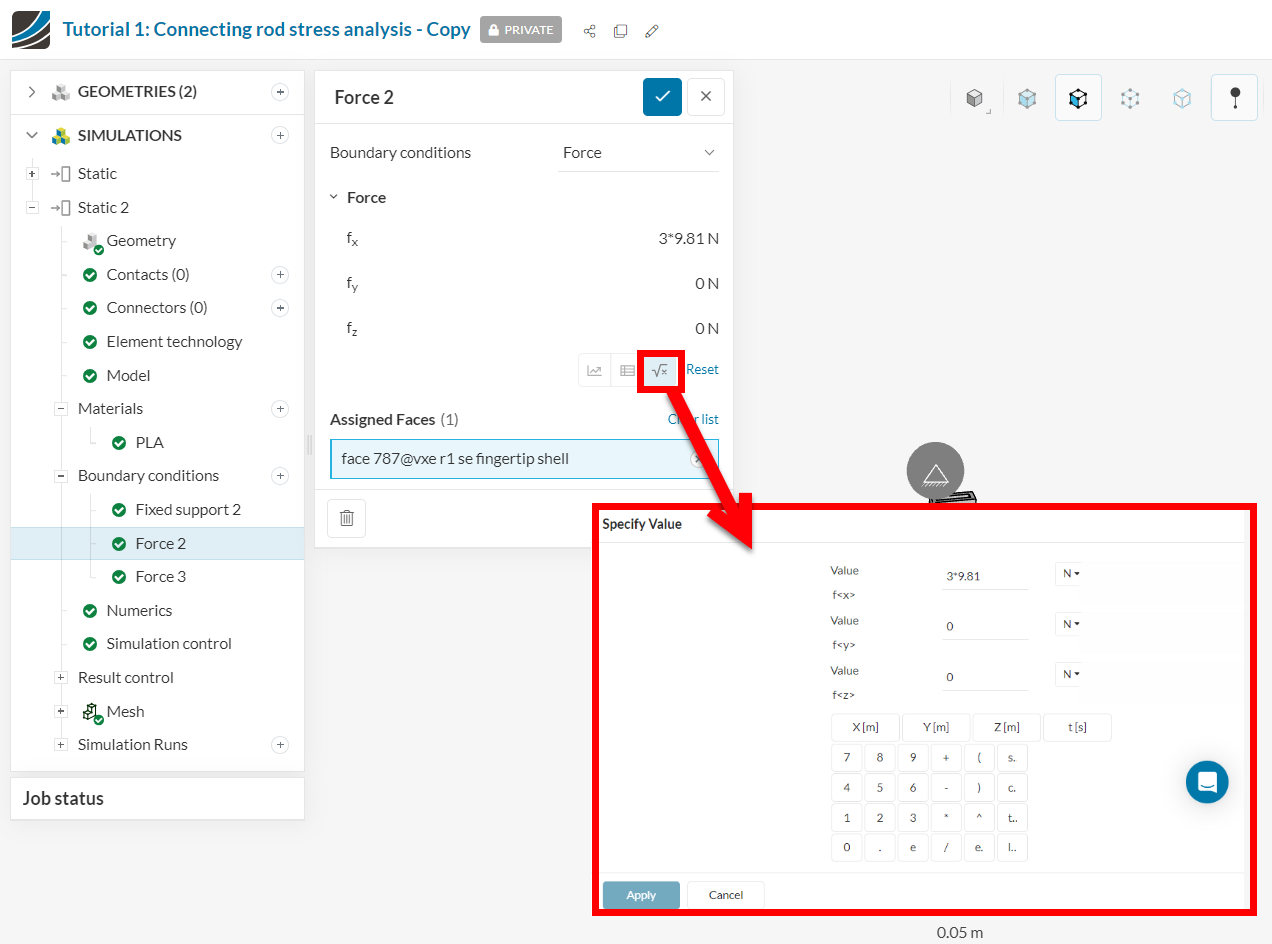This screenshot has height=944, width=1272.
Task: Open the Model tree item
Action: click(128, 376)
